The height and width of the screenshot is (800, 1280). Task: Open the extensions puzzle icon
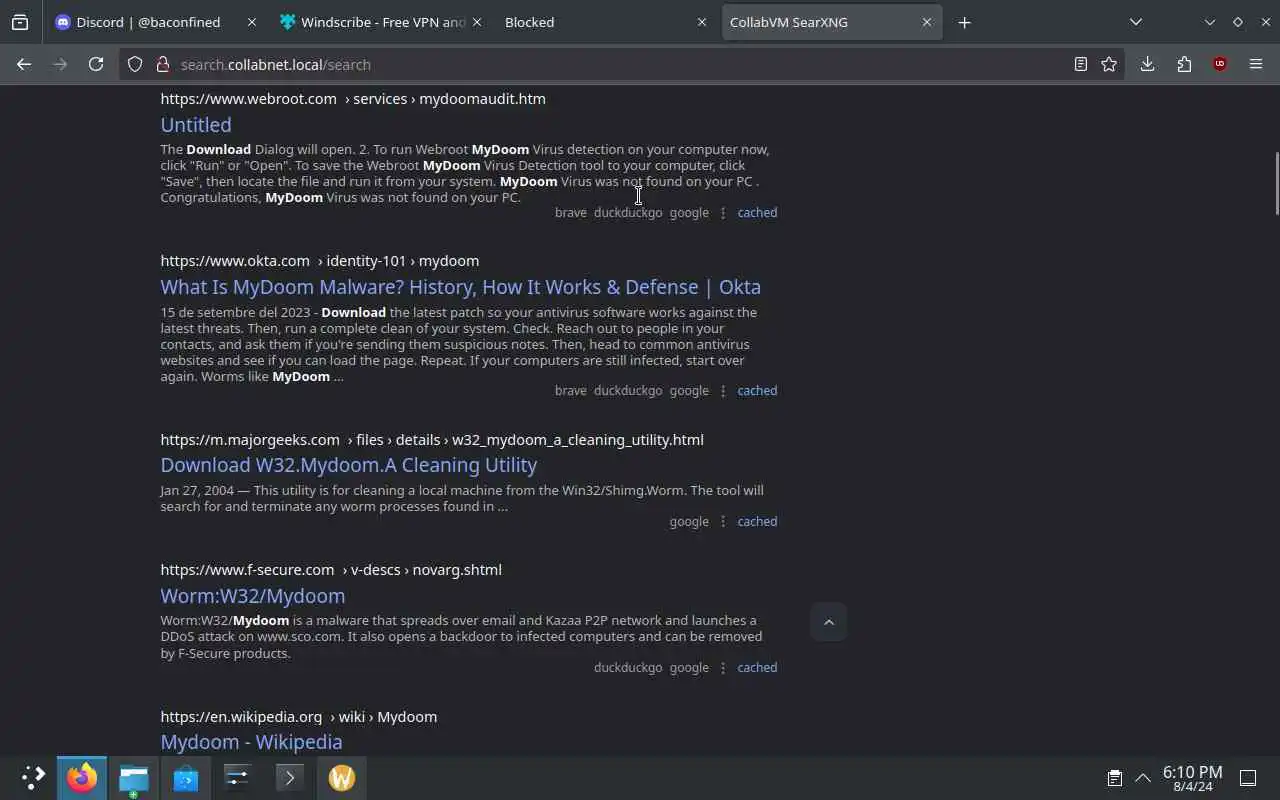tap(1184, 64)
